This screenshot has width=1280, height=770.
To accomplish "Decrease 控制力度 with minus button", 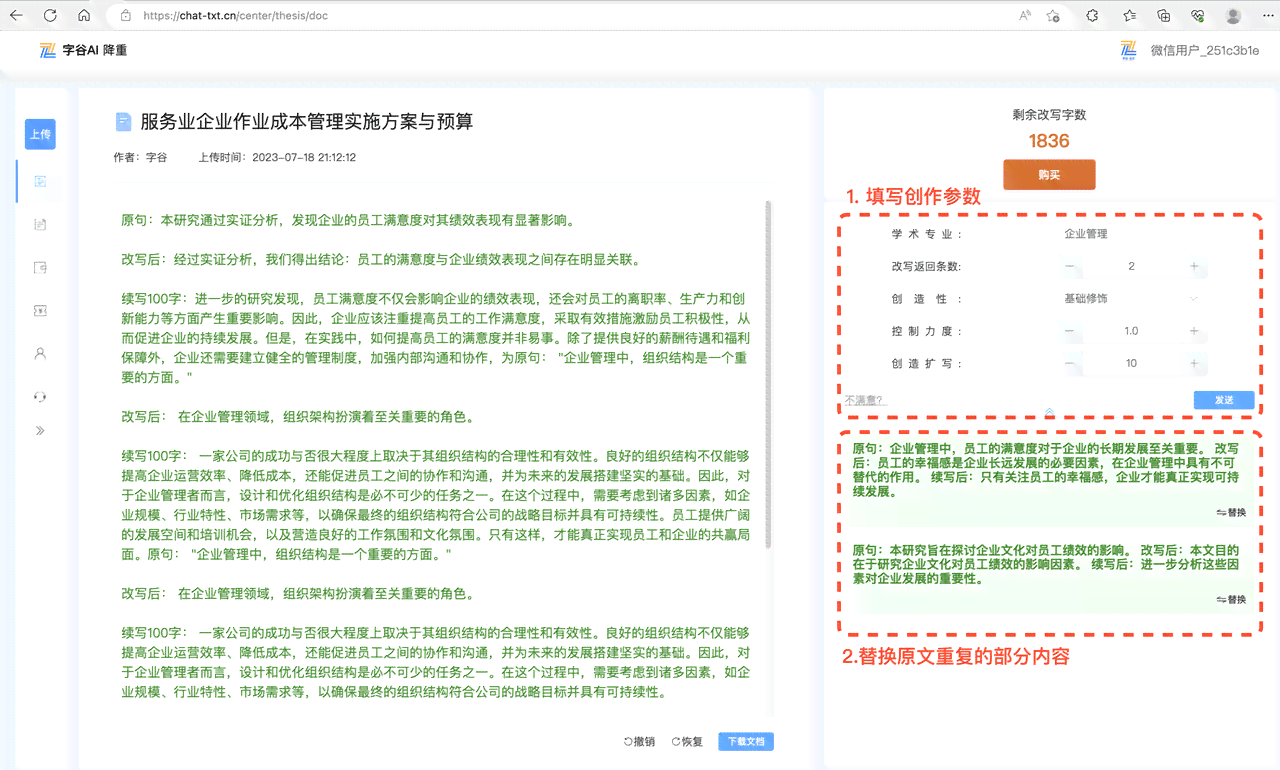I will click(x=1069, y=331).
